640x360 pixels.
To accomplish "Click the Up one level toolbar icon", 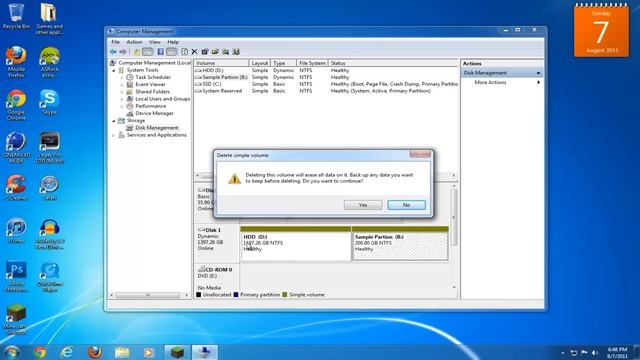I will pyautogui.click(x=137, y=52).
